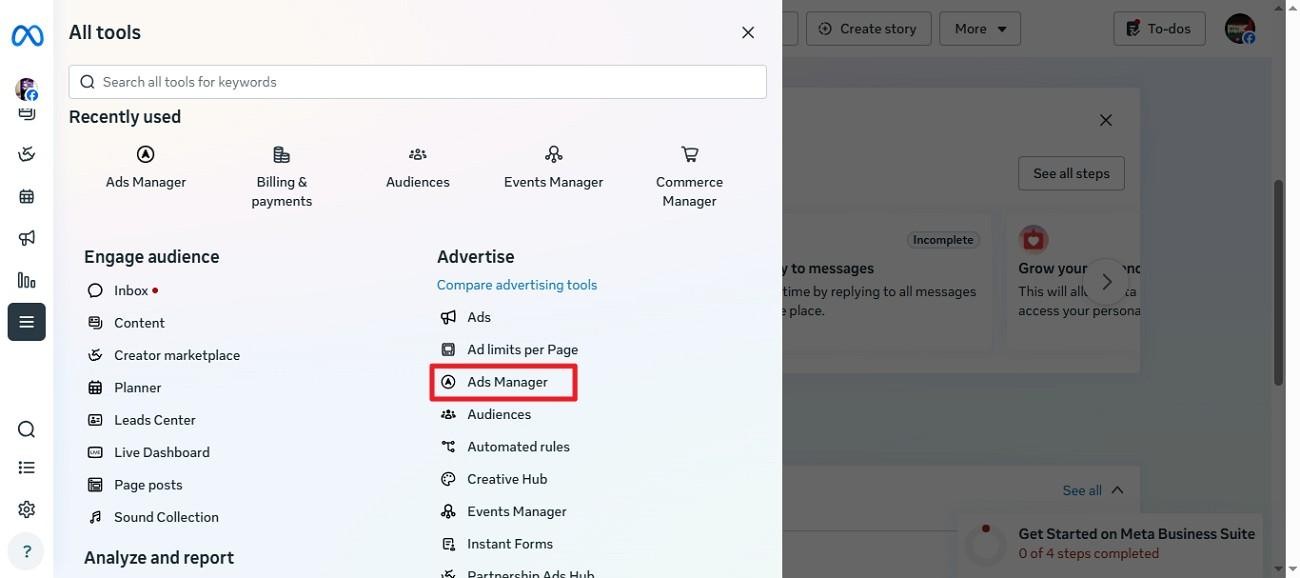
Task: Click the See all steps button
Action: (x=1071, y=173)
